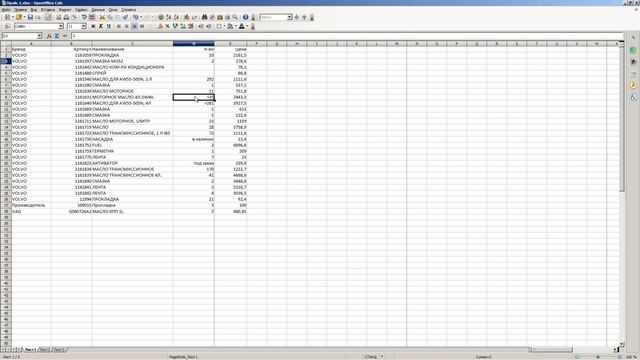Open the Open-file recent documents arrow
Image resolution: width=640 pixels, height=360 pixels.
[x=24, y=17]
